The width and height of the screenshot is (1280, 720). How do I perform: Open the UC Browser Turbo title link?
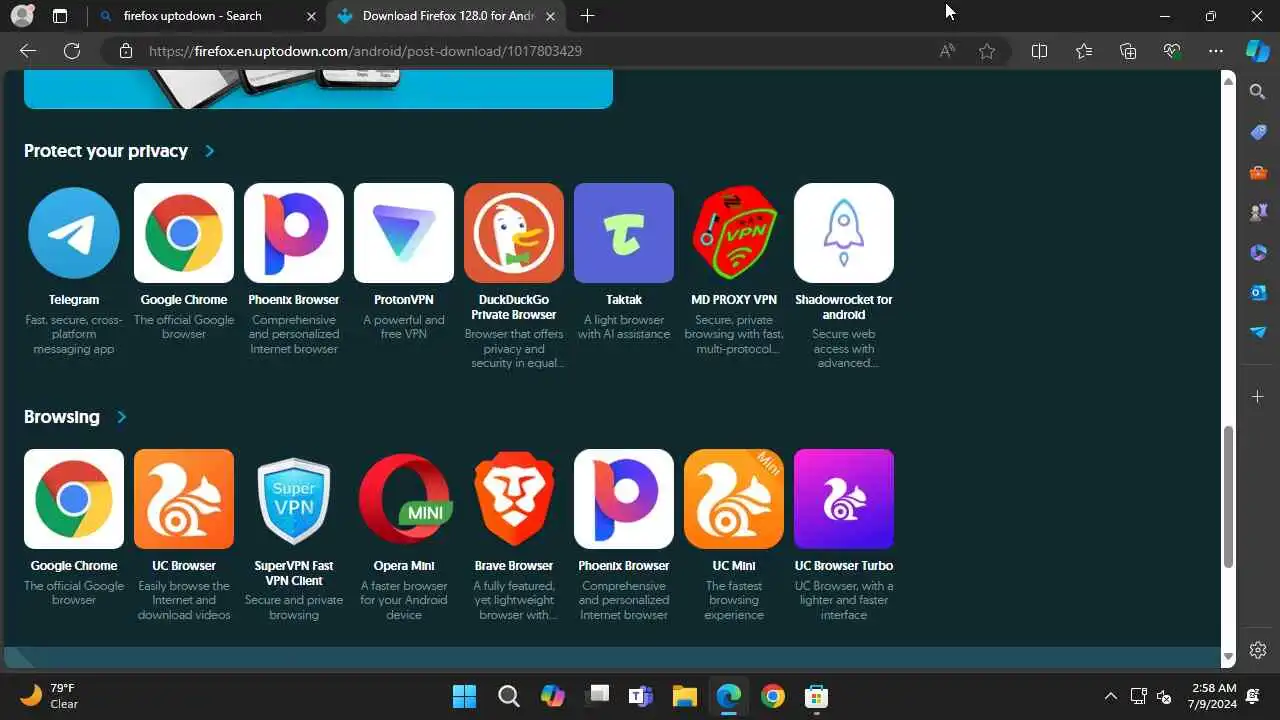844,566
